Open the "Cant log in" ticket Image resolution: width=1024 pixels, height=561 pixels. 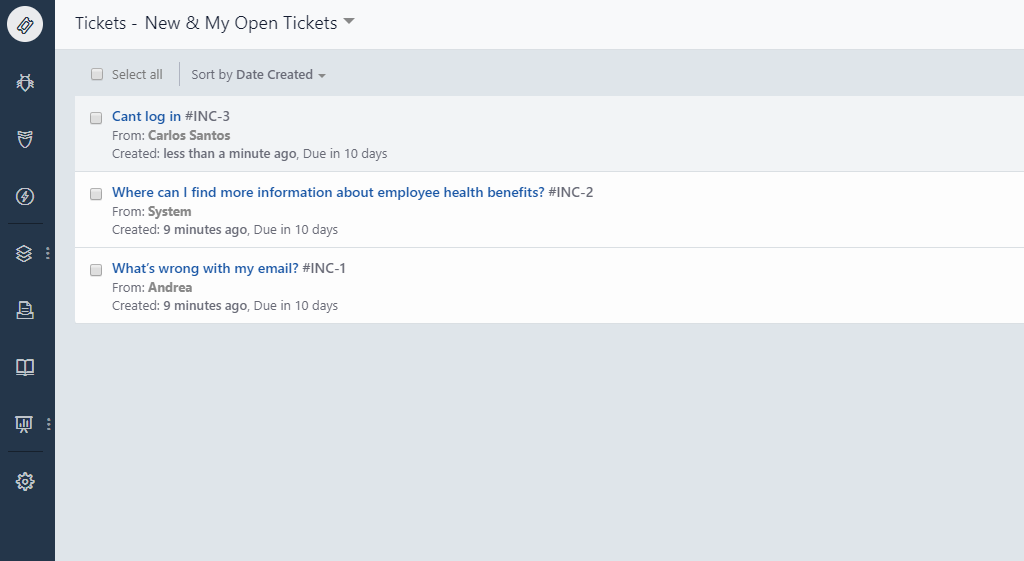point(146,116)
